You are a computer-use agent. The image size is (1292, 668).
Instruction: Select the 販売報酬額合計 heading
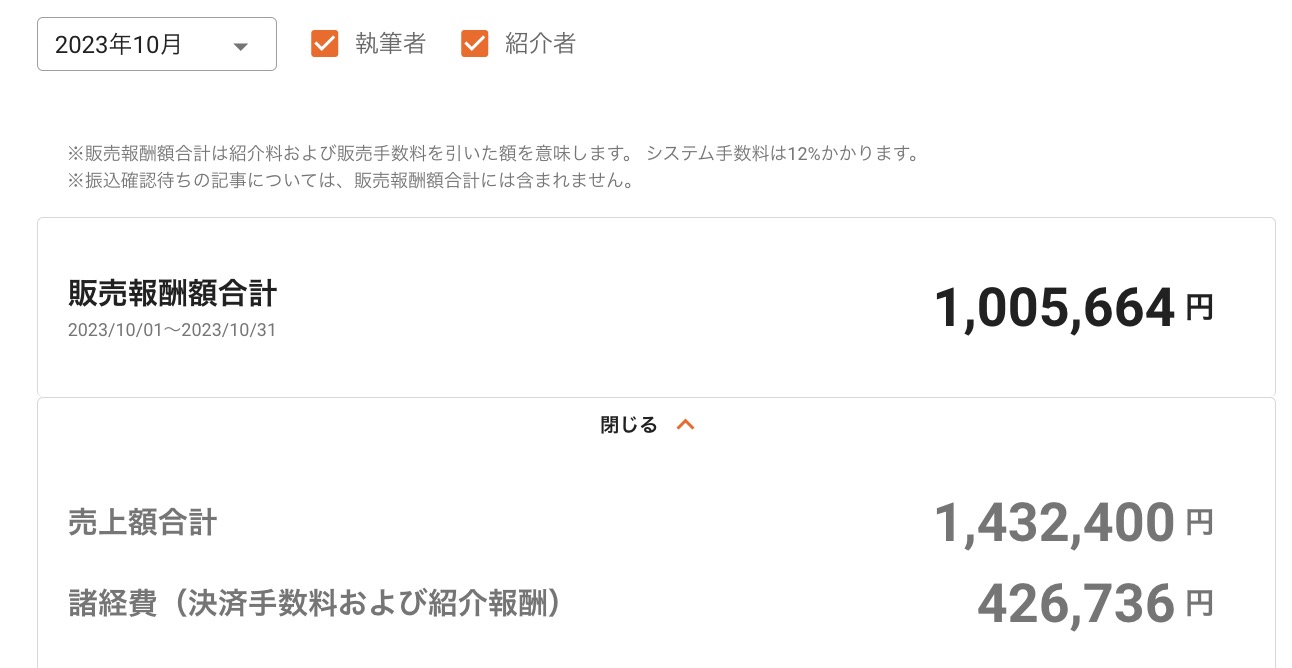coord(172,293)
